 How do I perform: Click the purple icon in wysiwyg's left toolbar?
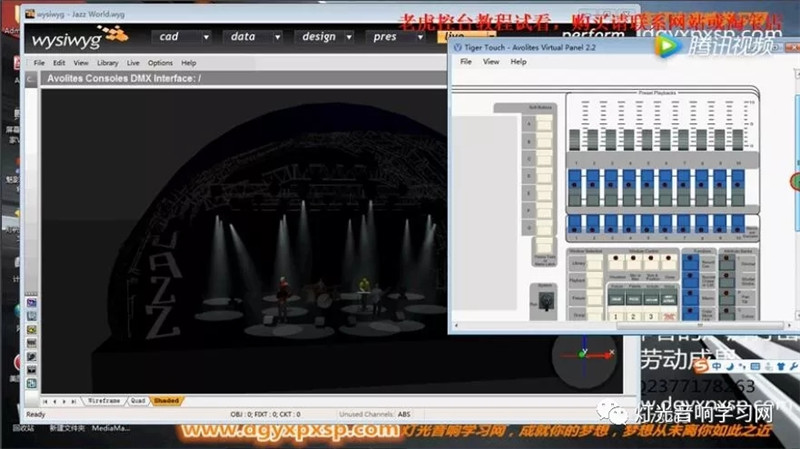coord(32,303)
